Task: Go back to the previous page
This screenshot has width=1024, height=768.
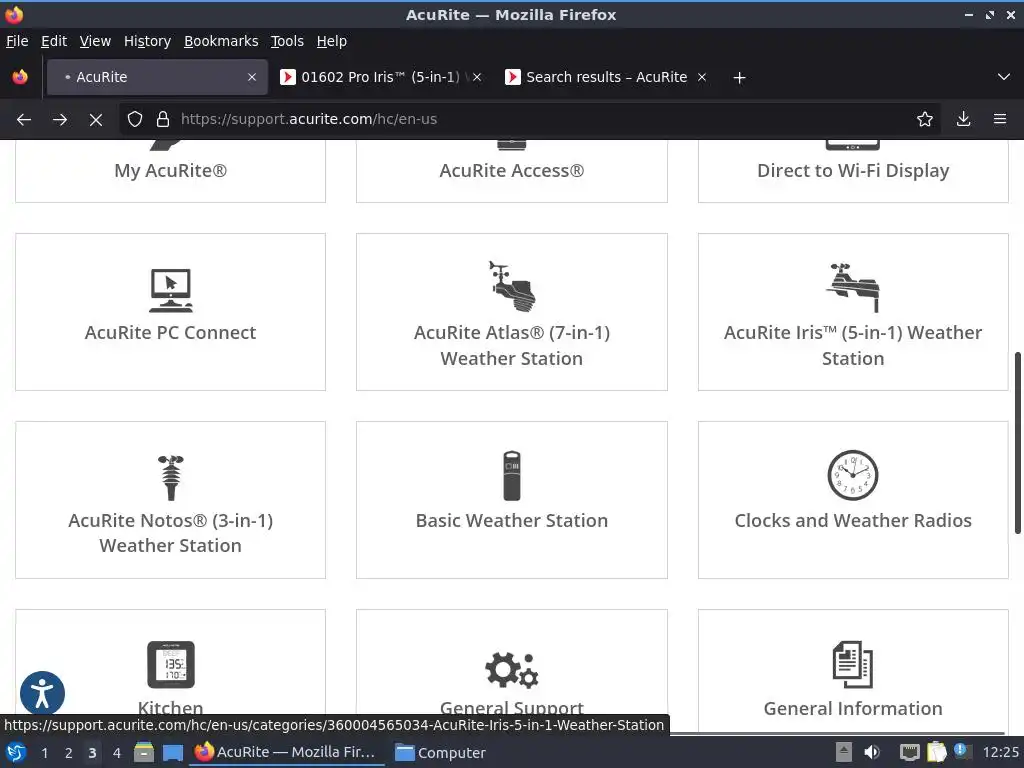Action: pyautogui.click(x=24, y=120)
